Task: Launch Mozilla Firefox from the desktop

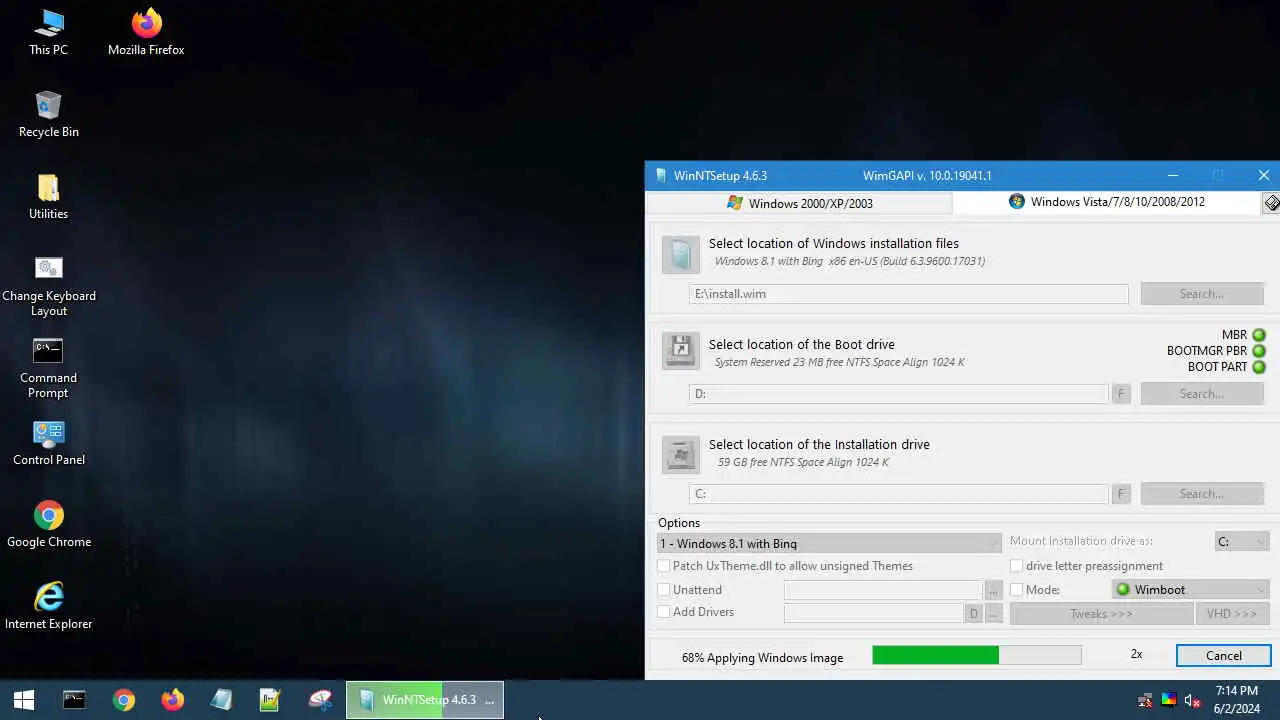Action: (146, 32)
